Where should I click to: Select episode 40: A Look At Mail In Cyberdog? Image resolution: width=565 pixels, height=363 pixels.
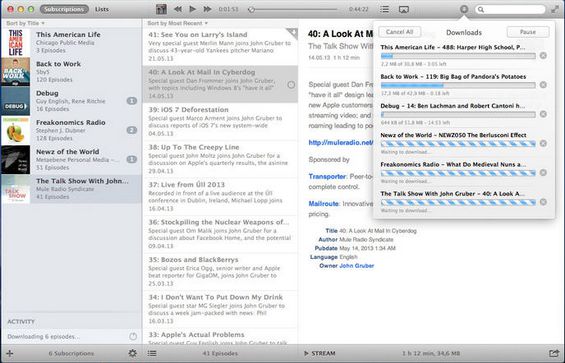click(220, 84)
